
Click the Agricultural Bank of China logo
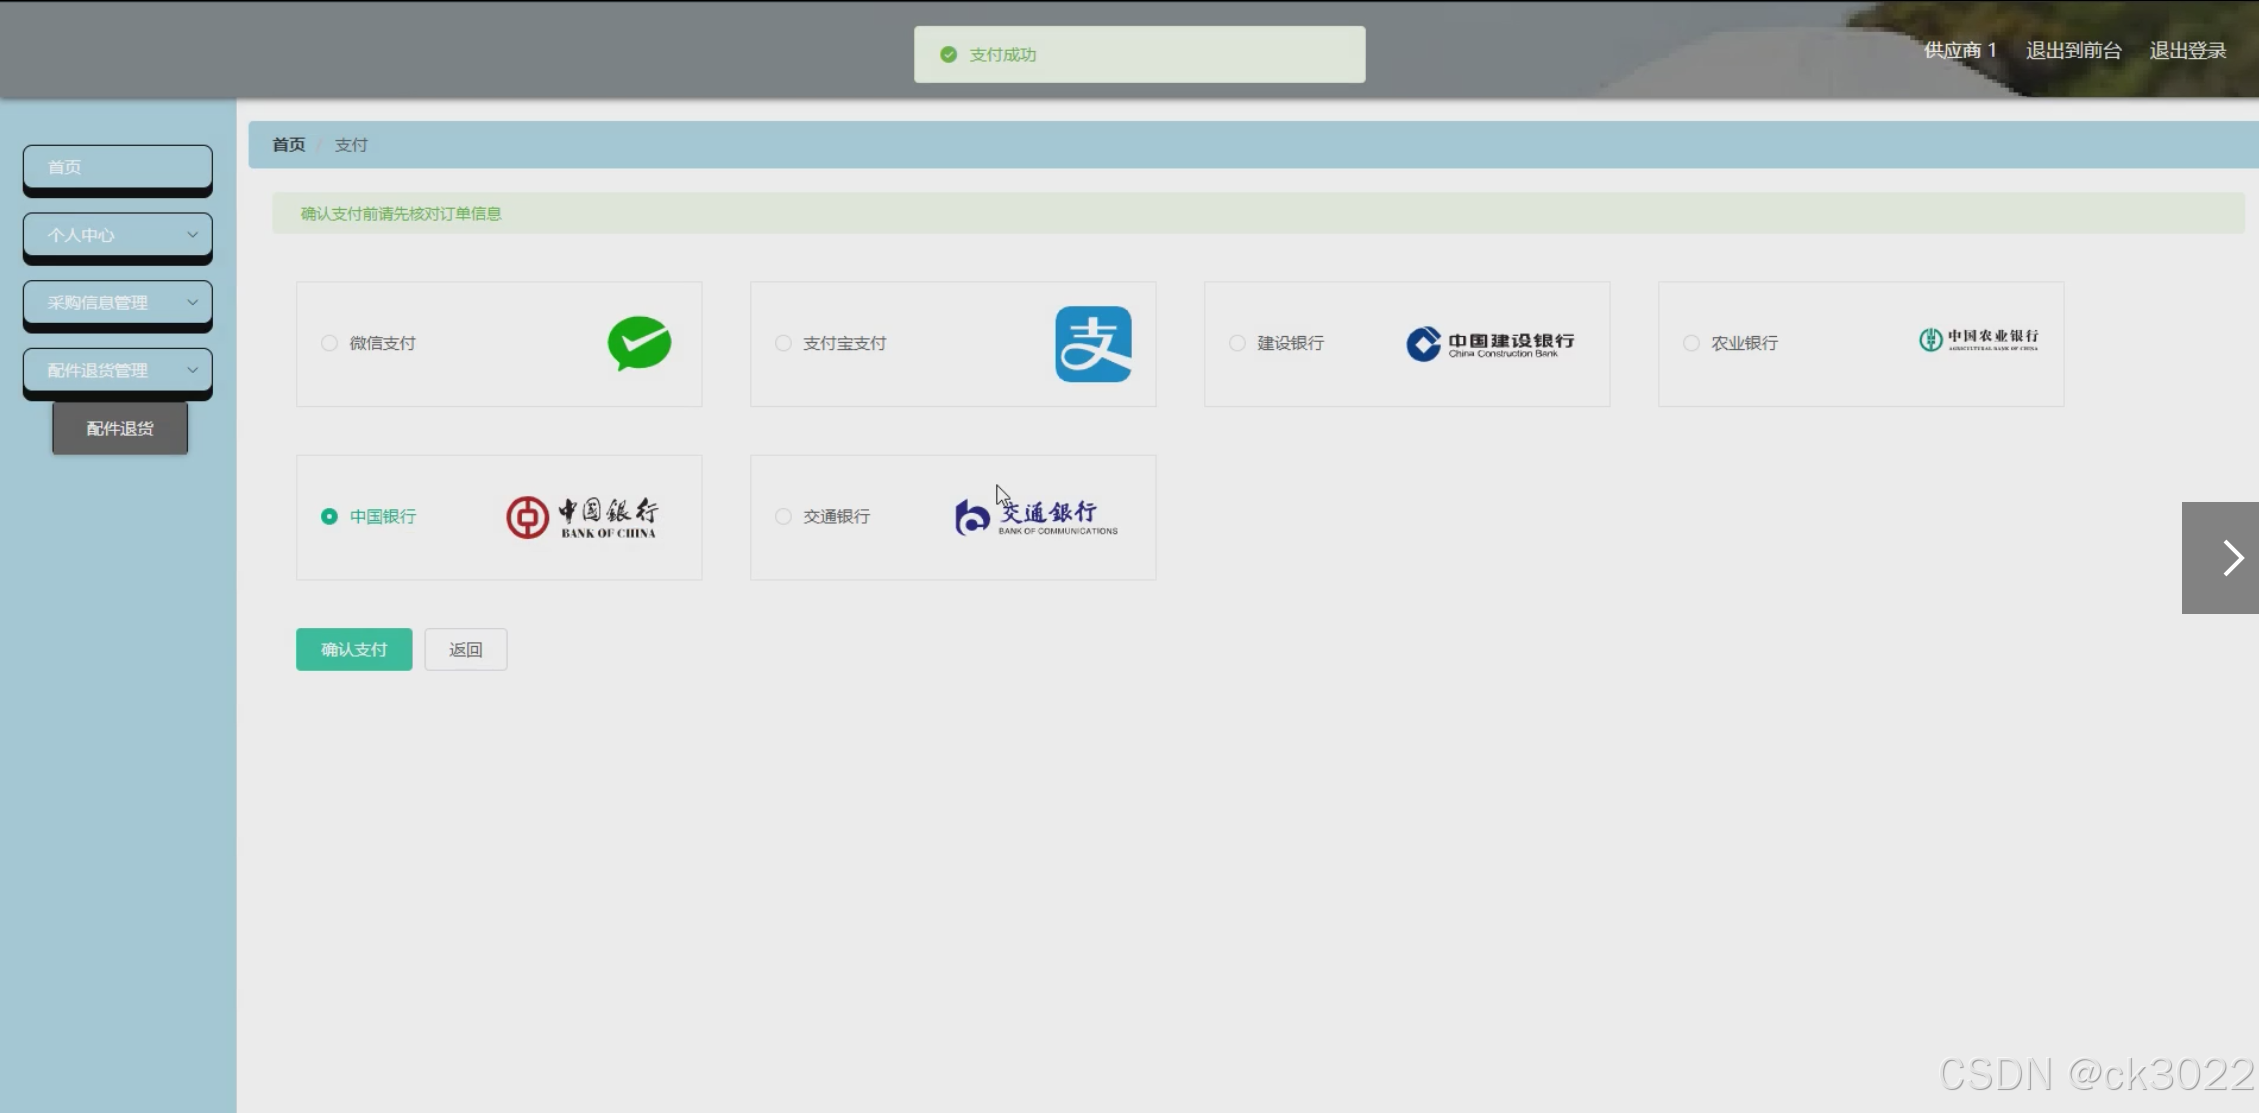coord(1977,340)
